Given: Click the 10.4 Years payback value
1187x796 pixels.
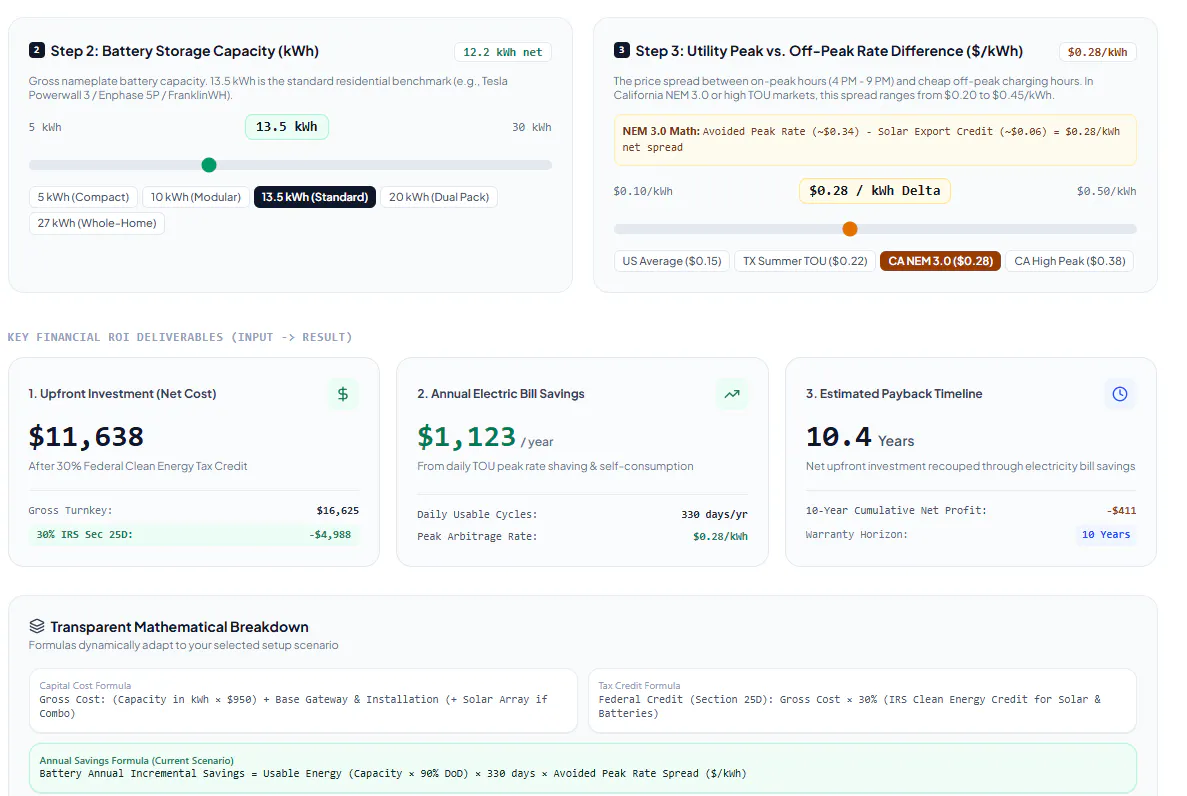Looking at the screenshot, I should pos(860,437).
